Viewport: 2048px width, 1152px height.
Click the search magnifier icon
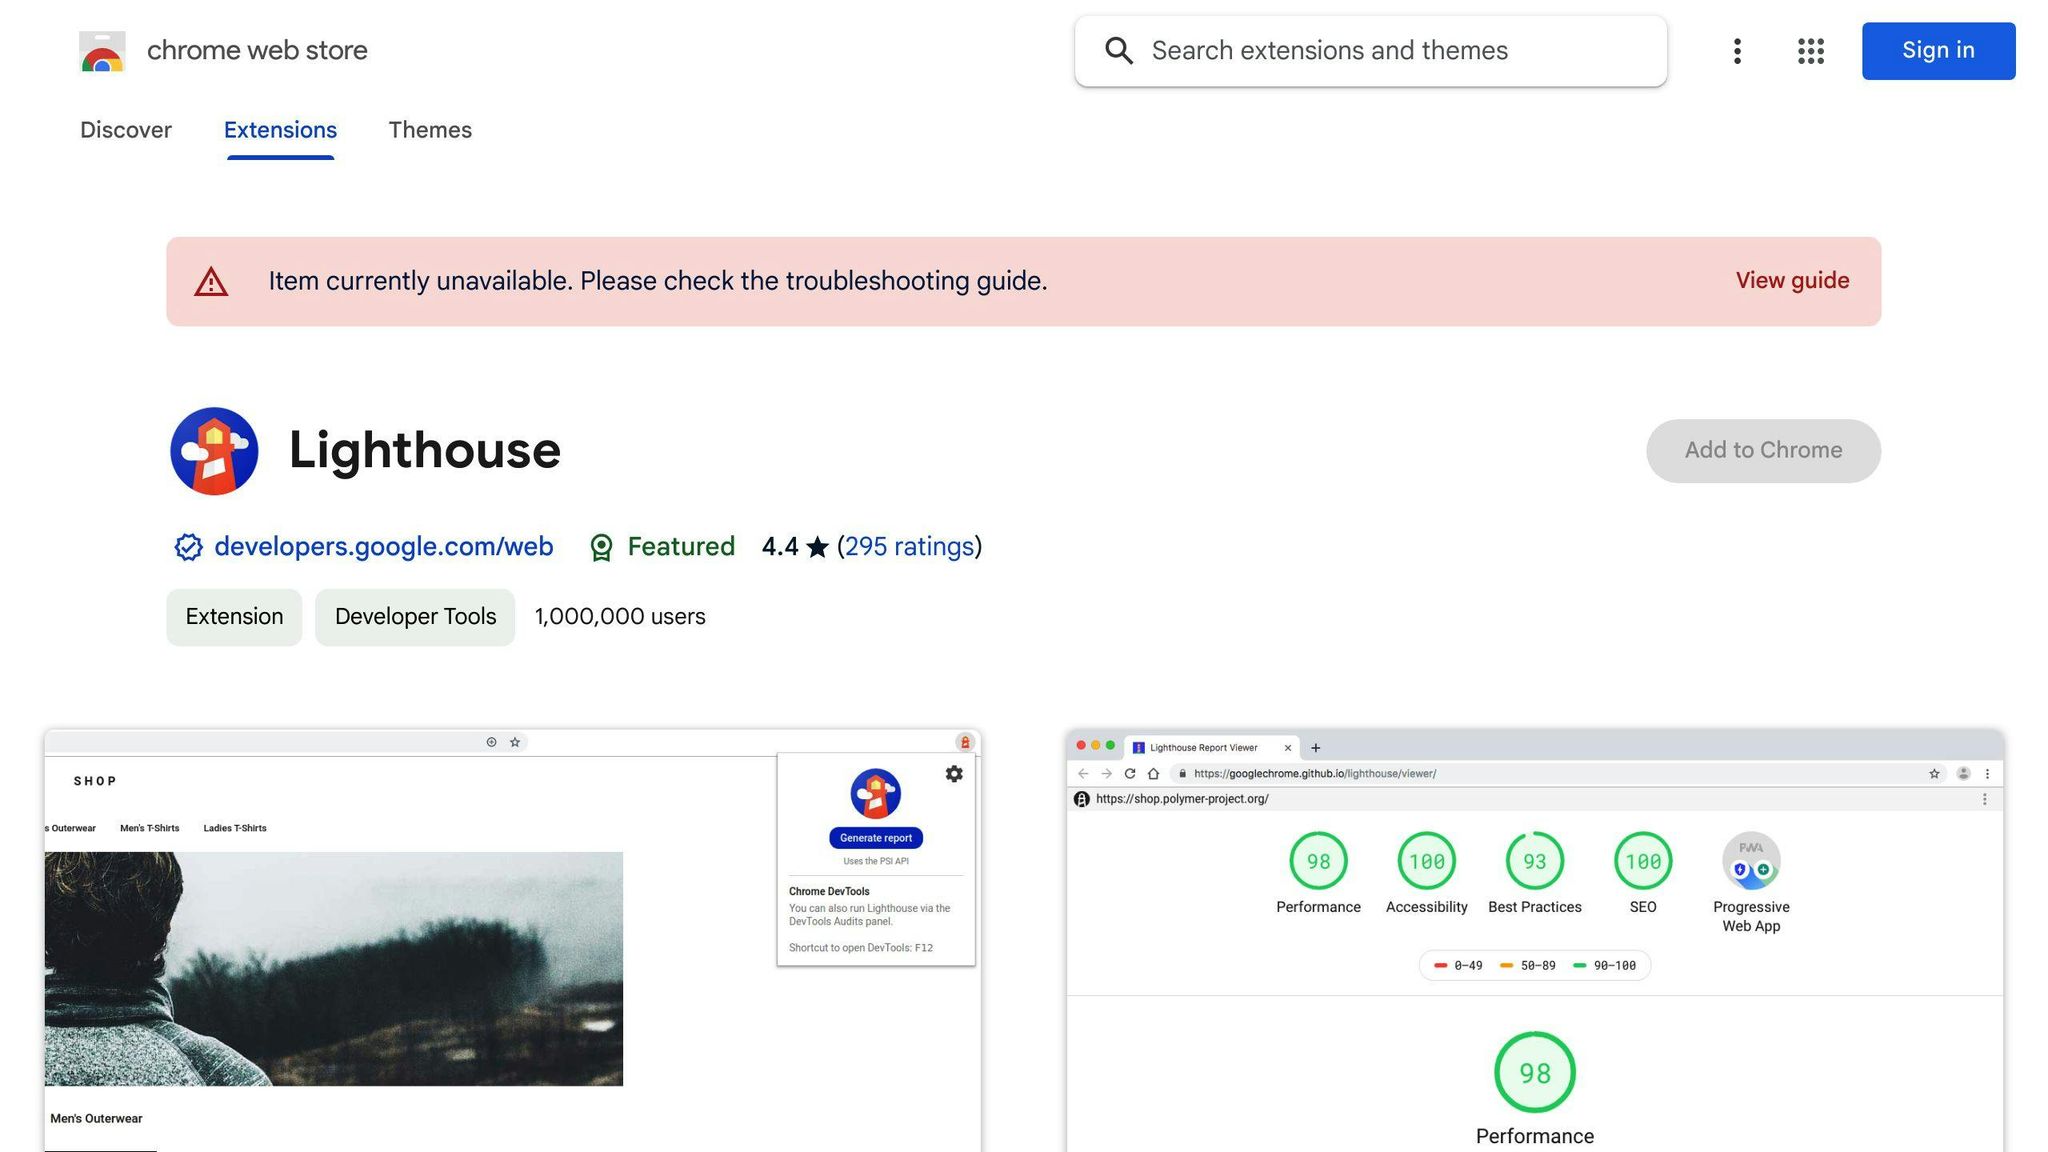(x=1119, y=51)
